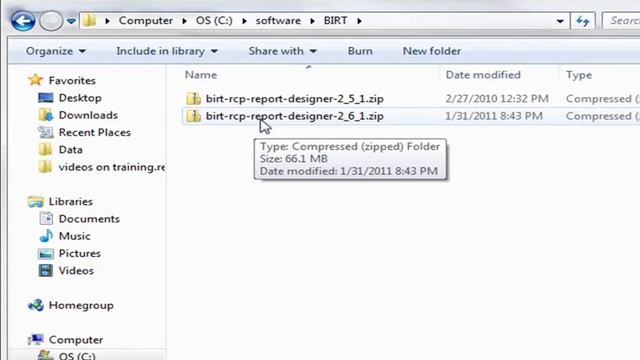Sort by the Date modified column header
The height and width of the screenshot is (360, 640).
click(483, 75)
